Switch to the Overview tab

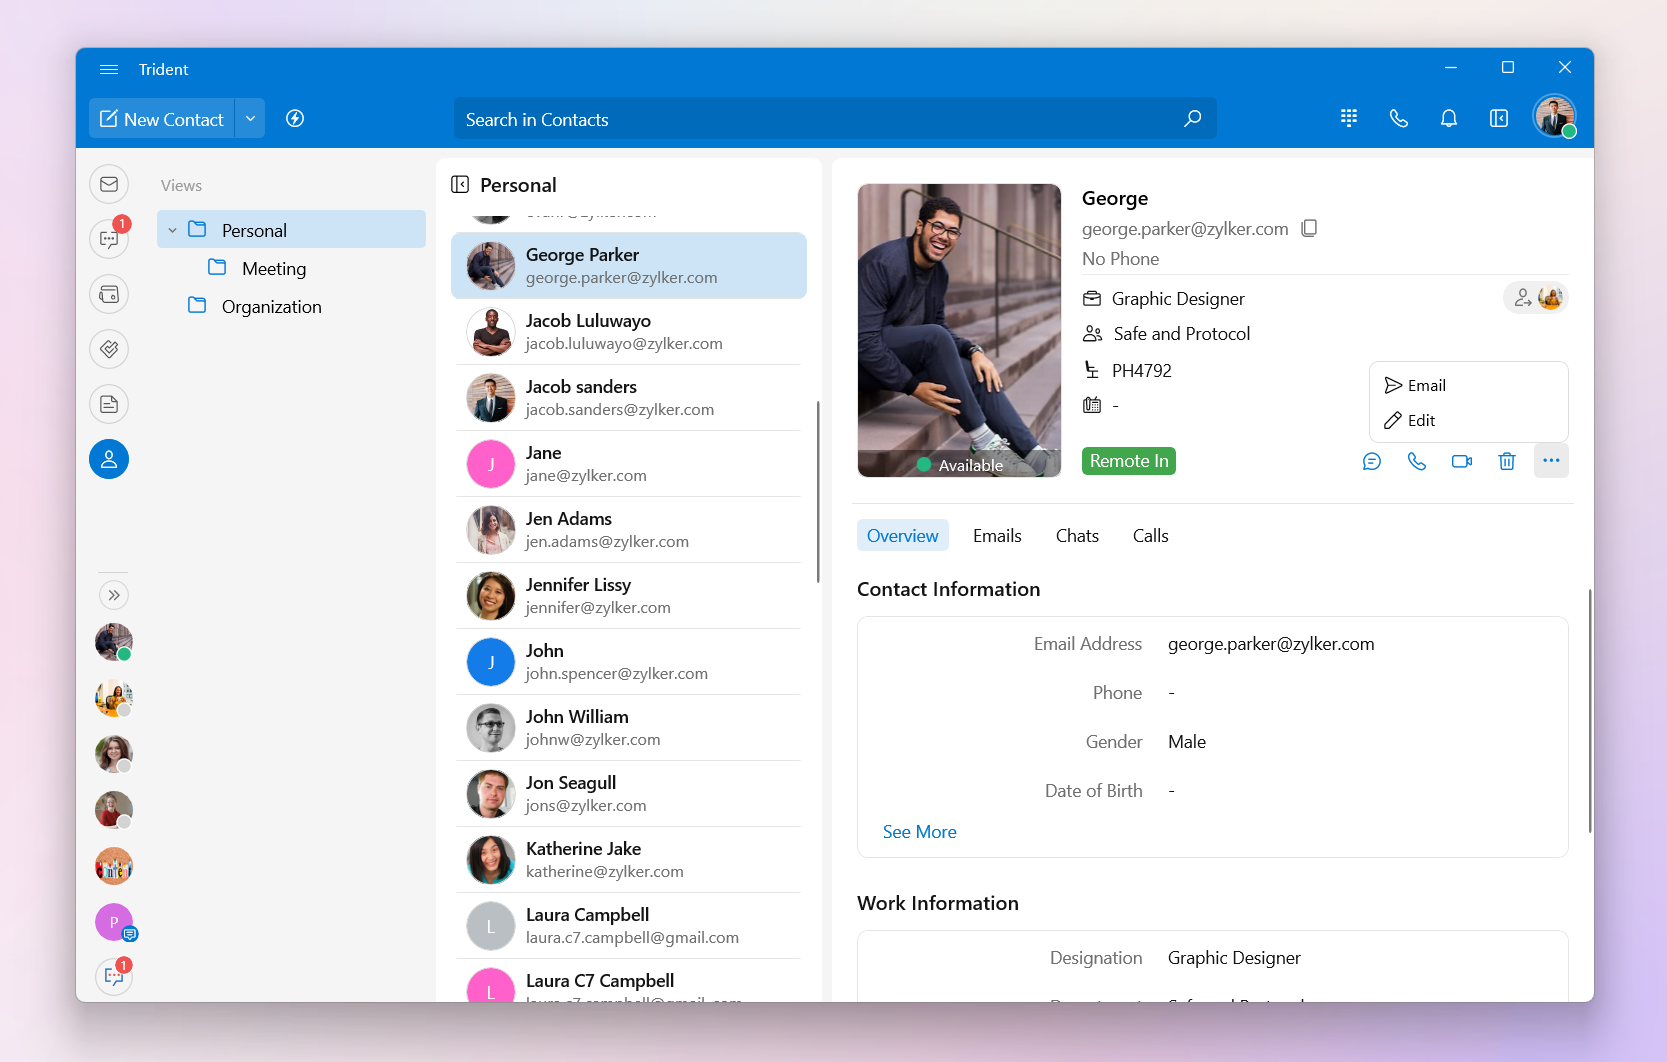(903, 536)
